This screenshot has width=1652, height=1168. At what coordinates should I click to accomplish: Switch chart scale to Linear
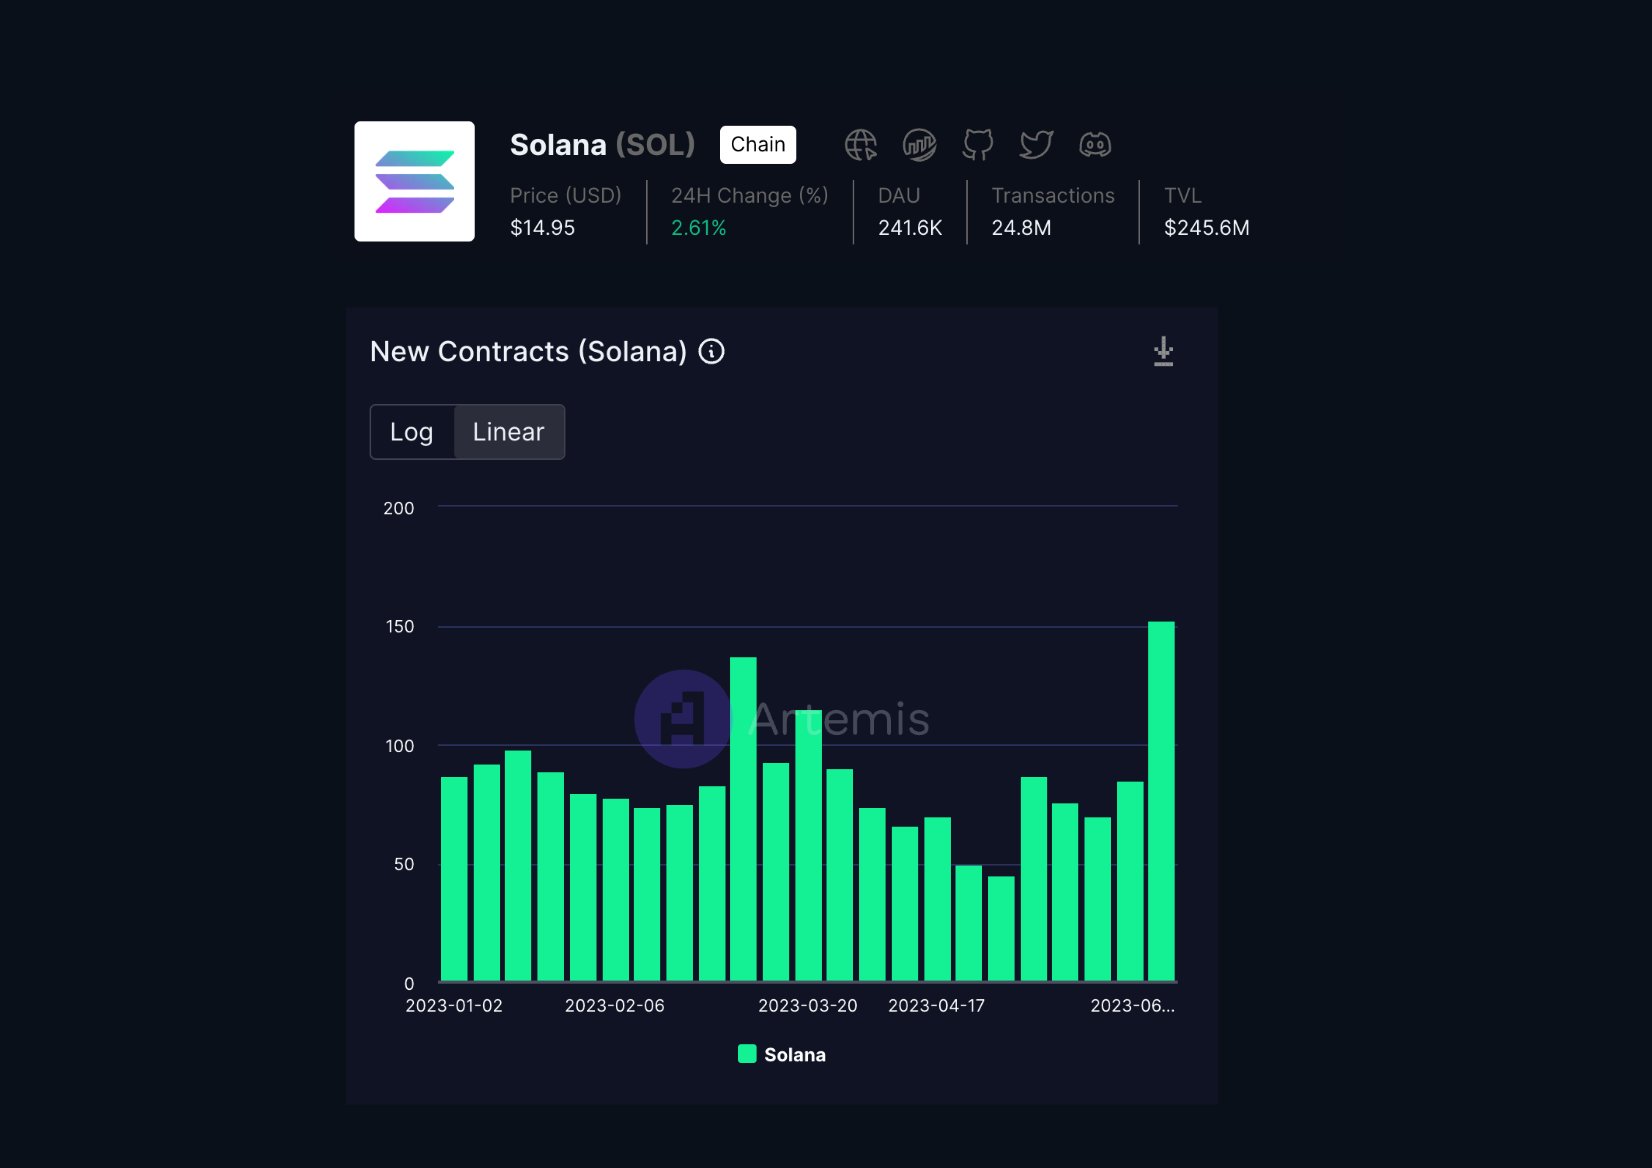(x=508, y=432)
